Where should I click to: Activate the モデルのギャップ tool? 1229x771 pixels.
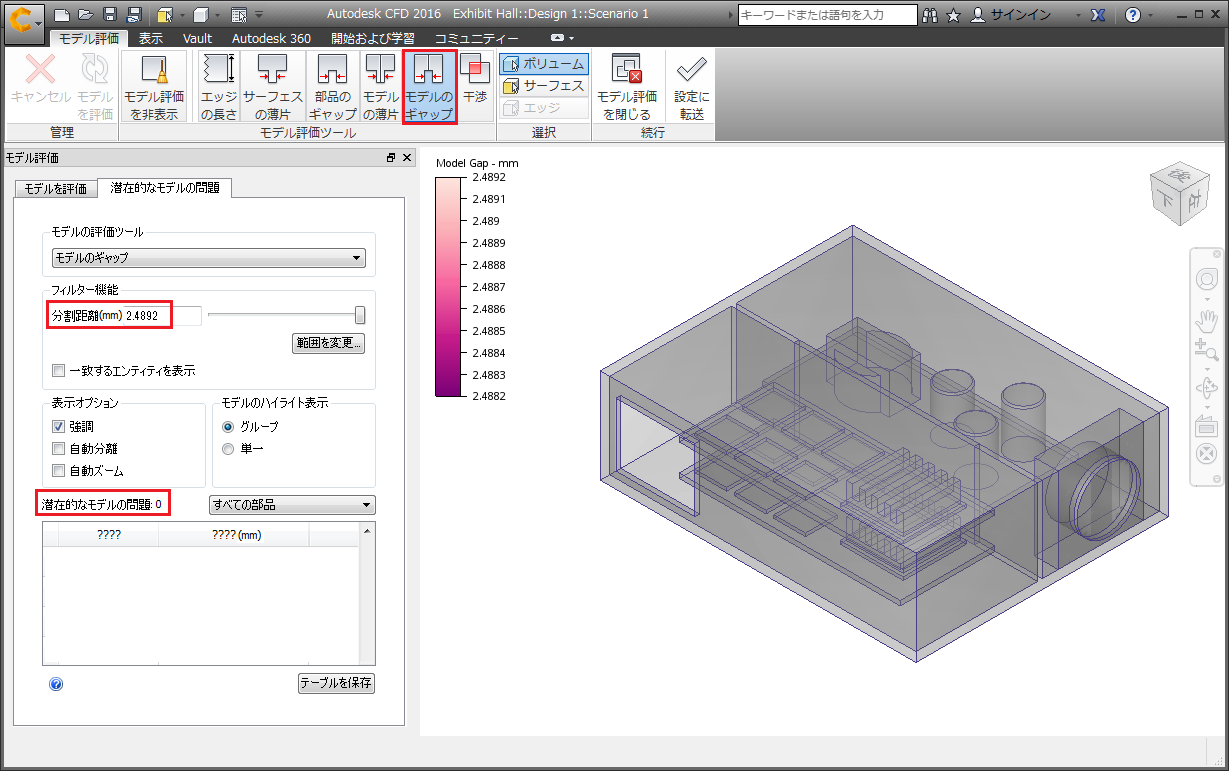(x=430, y=87)
